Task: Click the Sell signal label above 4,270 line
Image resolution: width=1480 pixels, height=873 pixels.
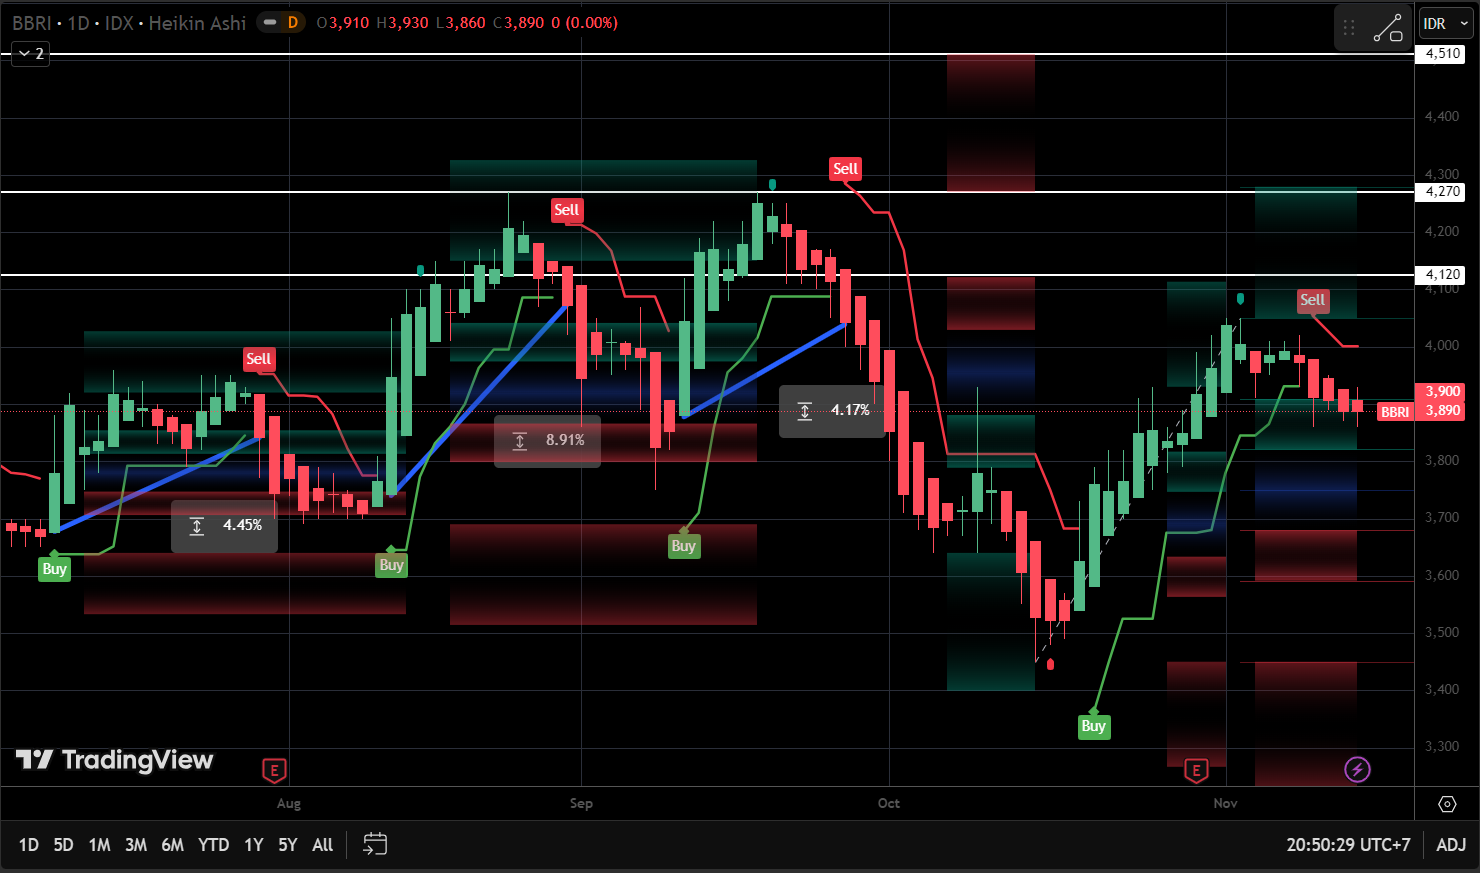Action: pyautogui.click(x=845, y=169)
